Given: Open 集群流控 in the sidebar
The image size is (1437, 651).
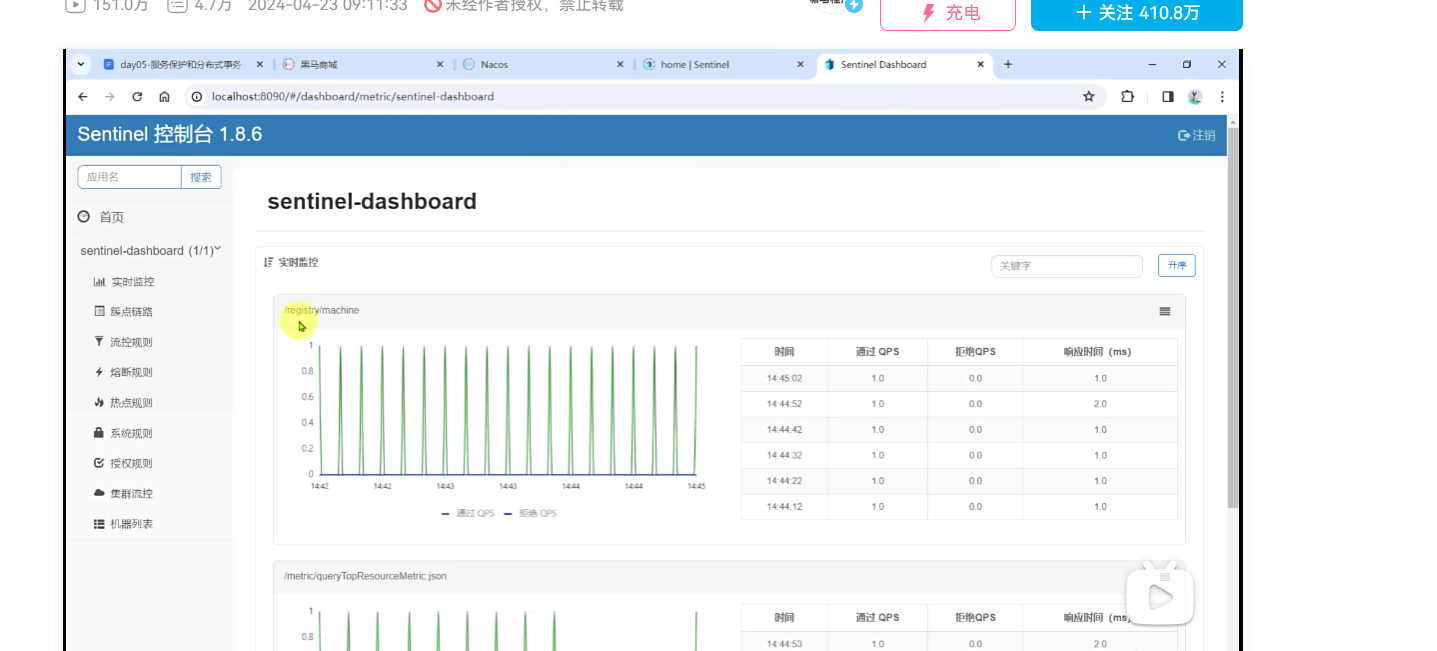Looking at the screenshot, I should coord(123,493).
